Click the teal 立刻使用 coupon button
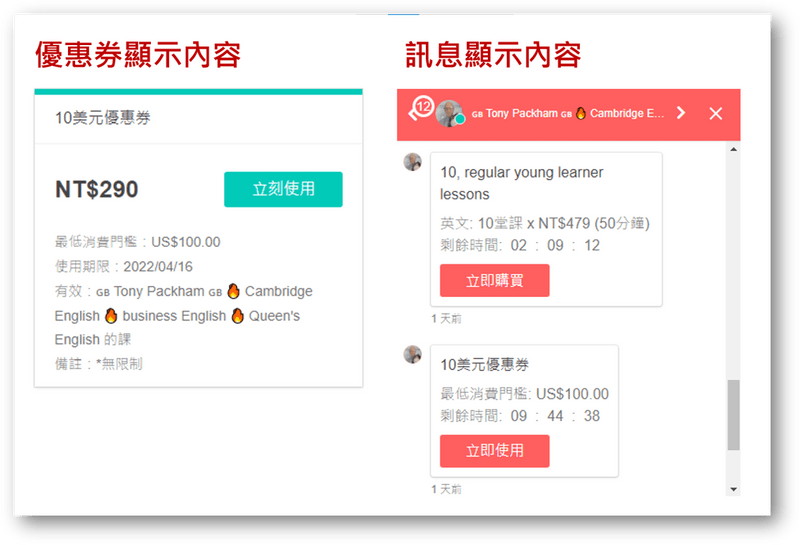 point(283,189)
